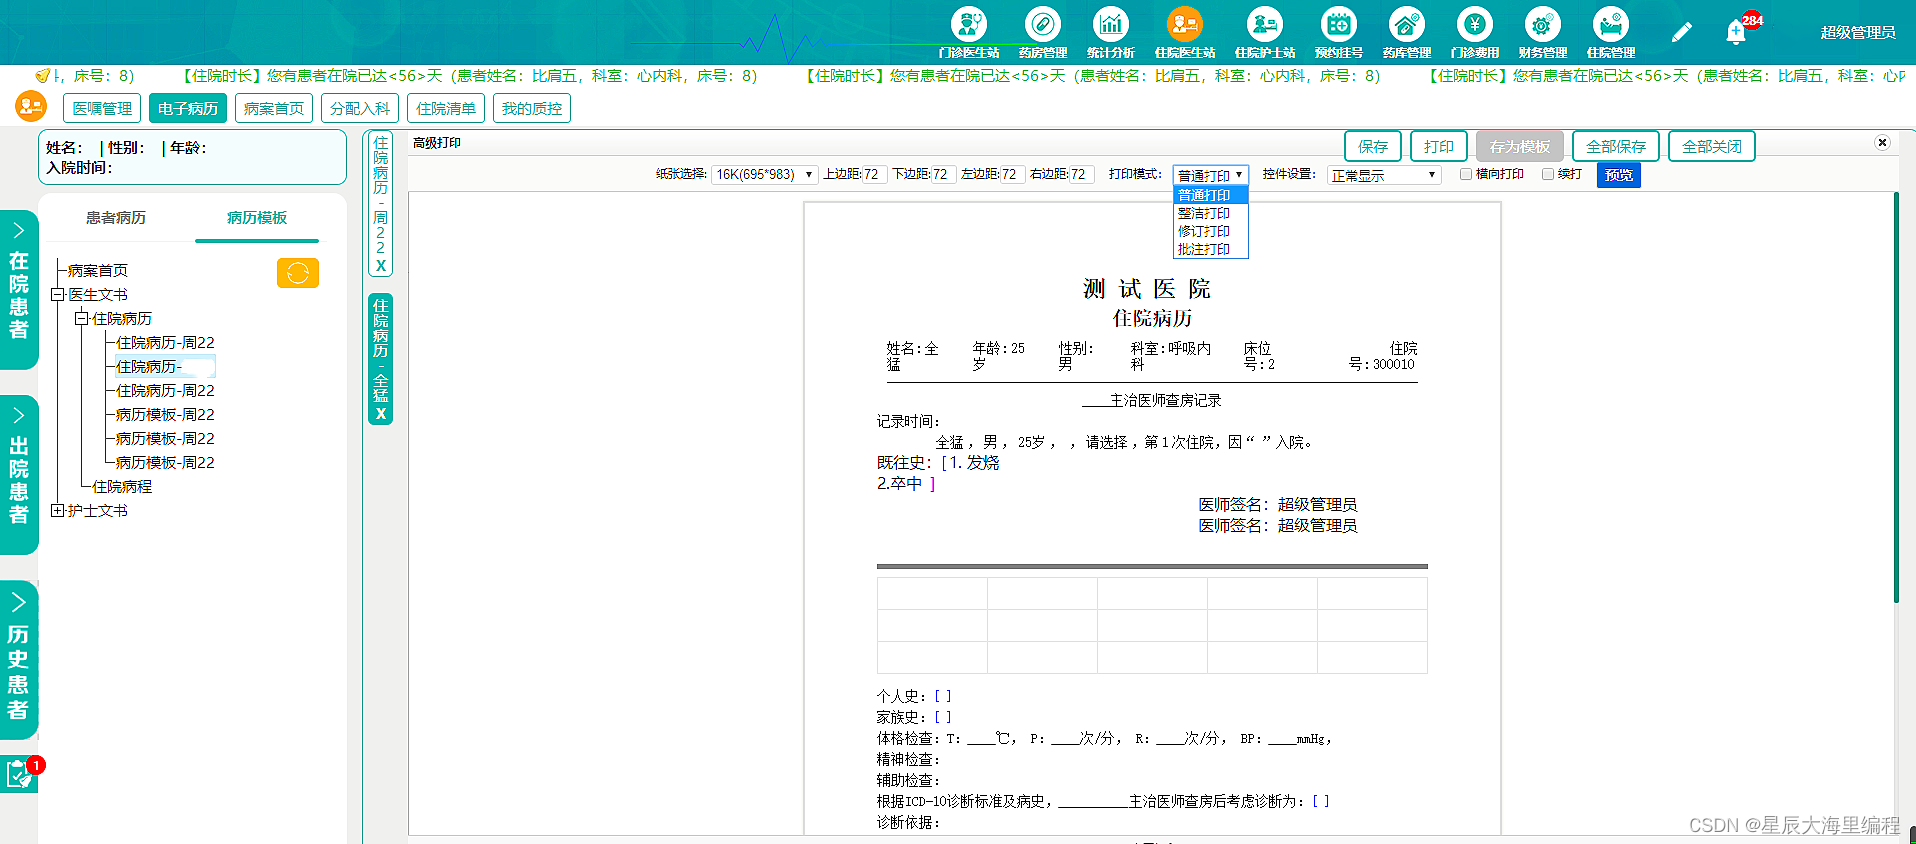Open the 住院护士站 icon
Viewport: 1916px width, 844px height.
point(1264,24)
